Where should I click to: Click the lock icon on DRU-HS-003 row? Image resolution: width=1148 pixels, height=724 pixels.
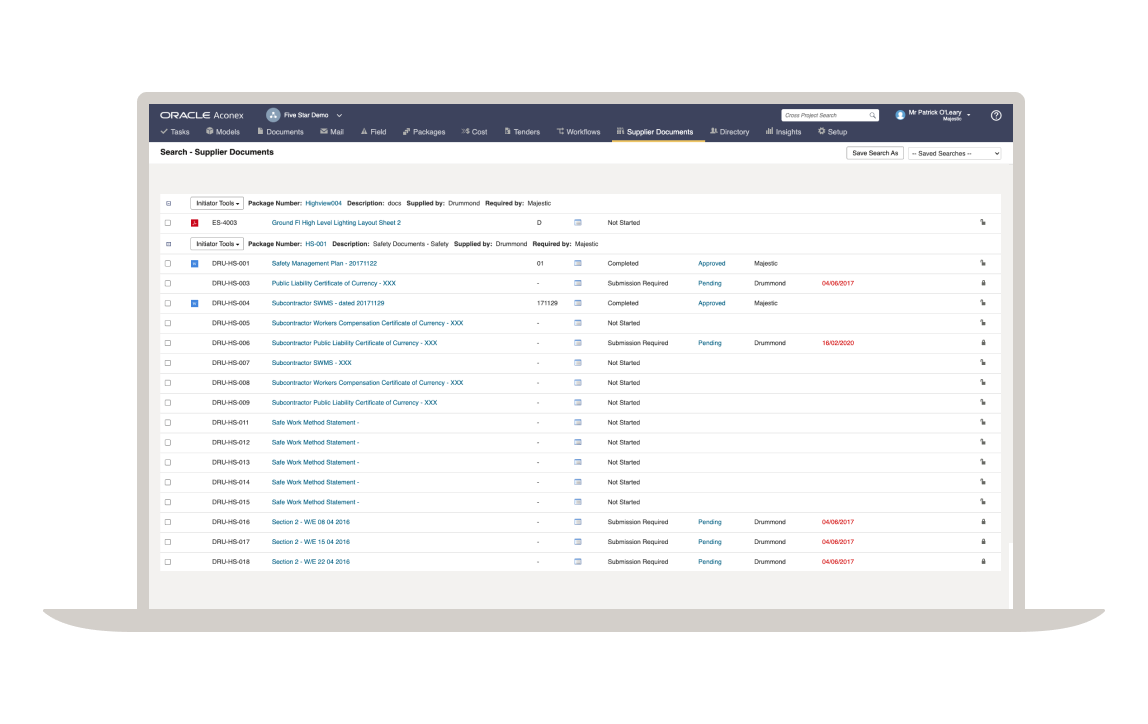[983, 283]
